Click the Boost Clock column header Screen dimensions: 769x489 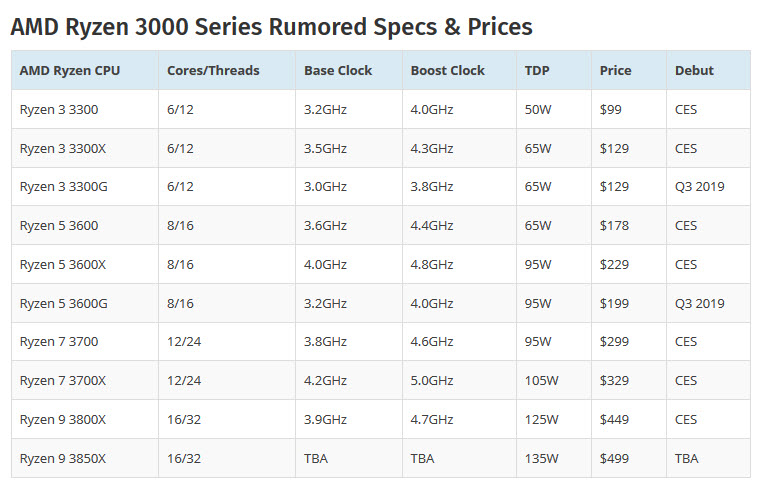pos(447,71)
